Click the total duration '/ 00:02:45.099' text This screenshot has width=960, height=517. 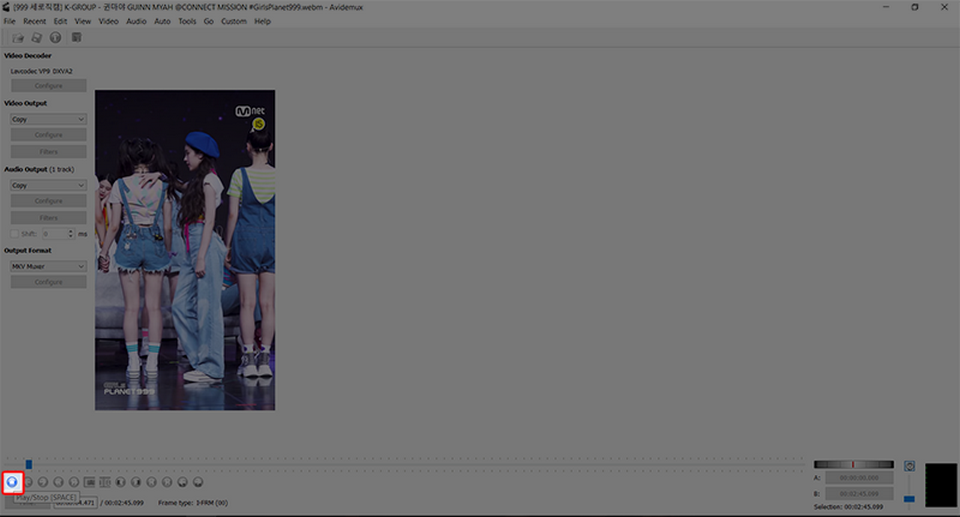pyautogui.click(x=122, y=503)
